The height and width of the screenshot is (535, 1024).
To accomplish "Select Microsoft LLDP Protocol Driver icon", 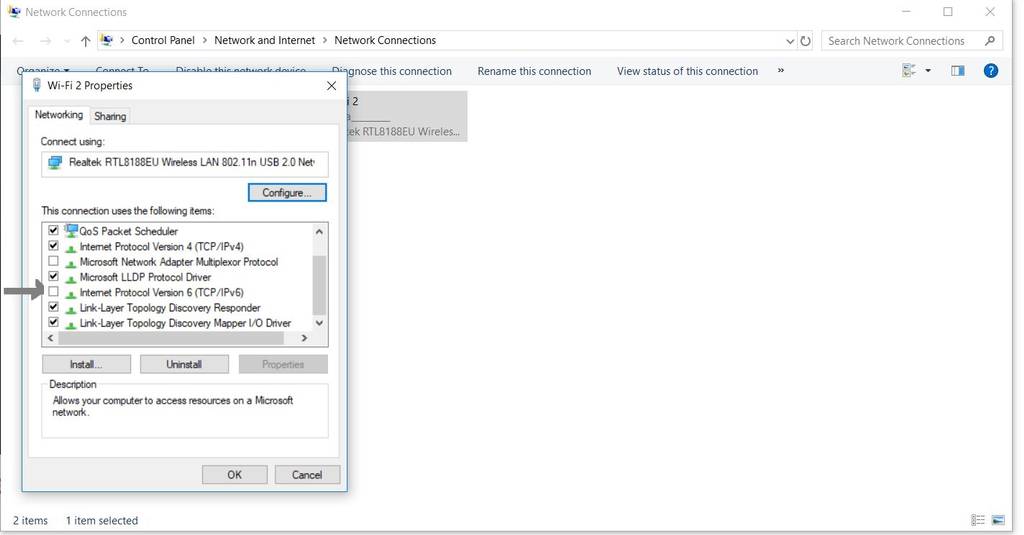I will pos(71,278).
